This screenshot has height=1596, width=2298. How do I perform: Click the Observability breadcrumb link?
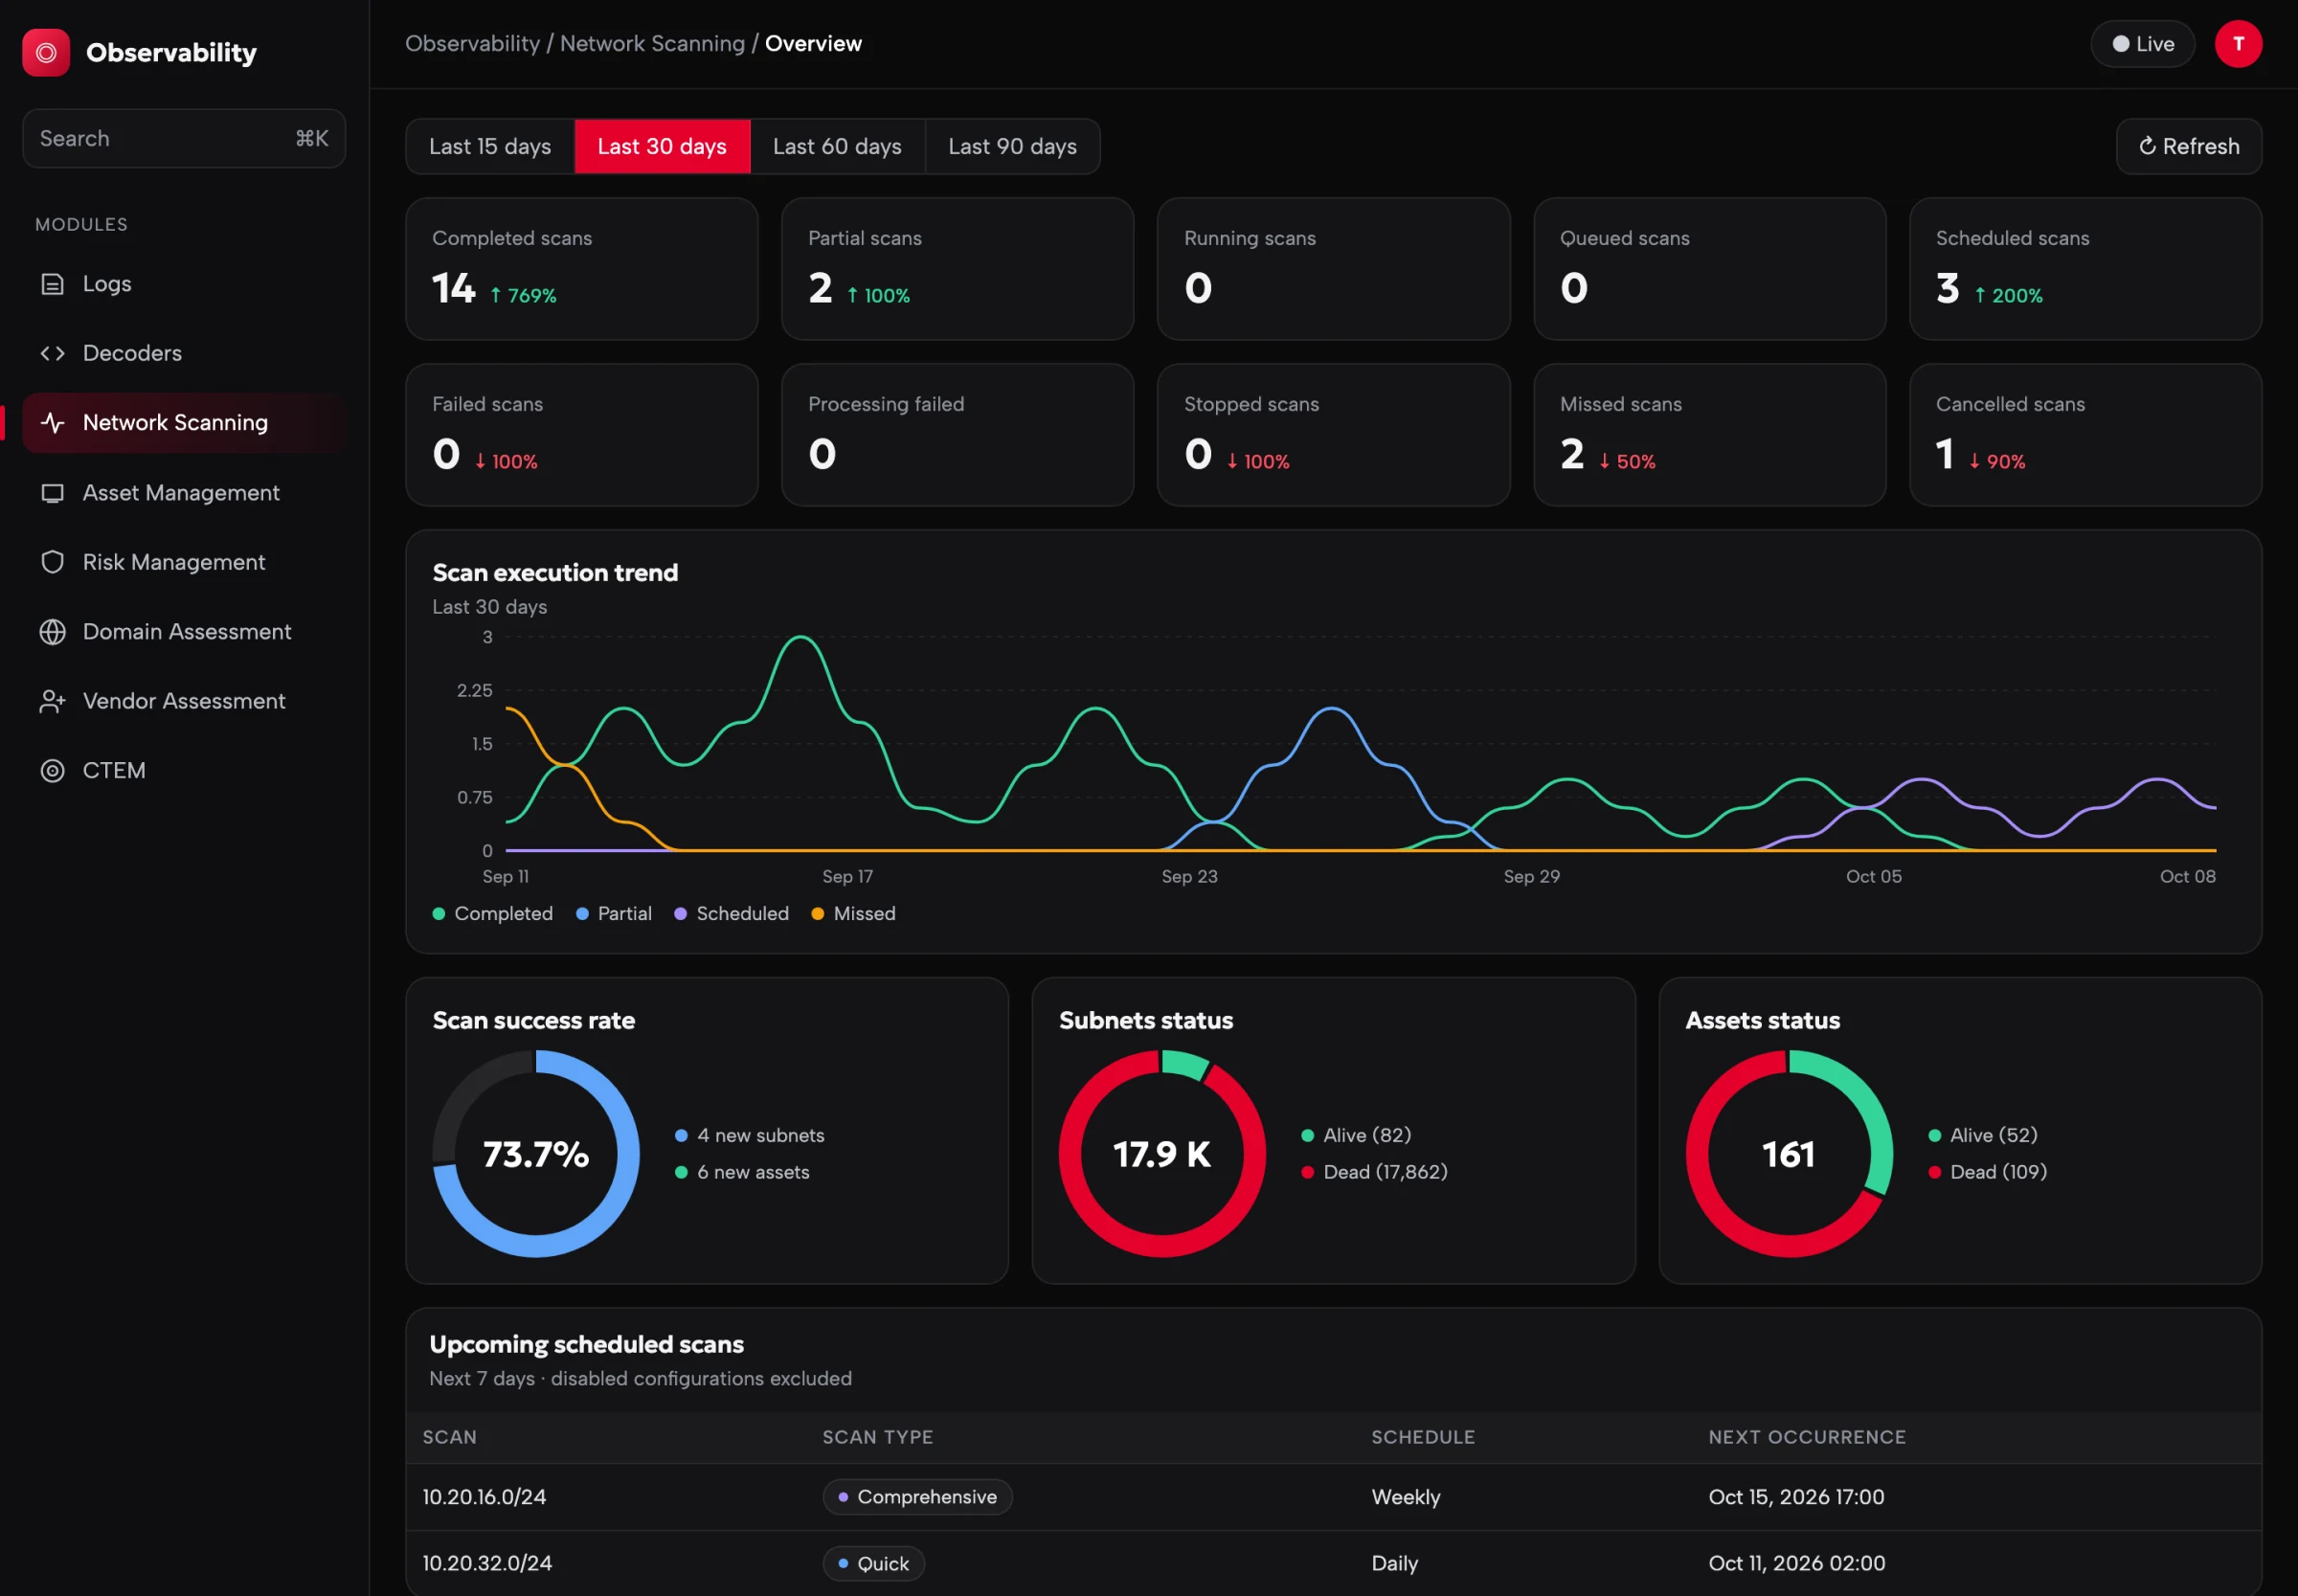tap(472, 44)
